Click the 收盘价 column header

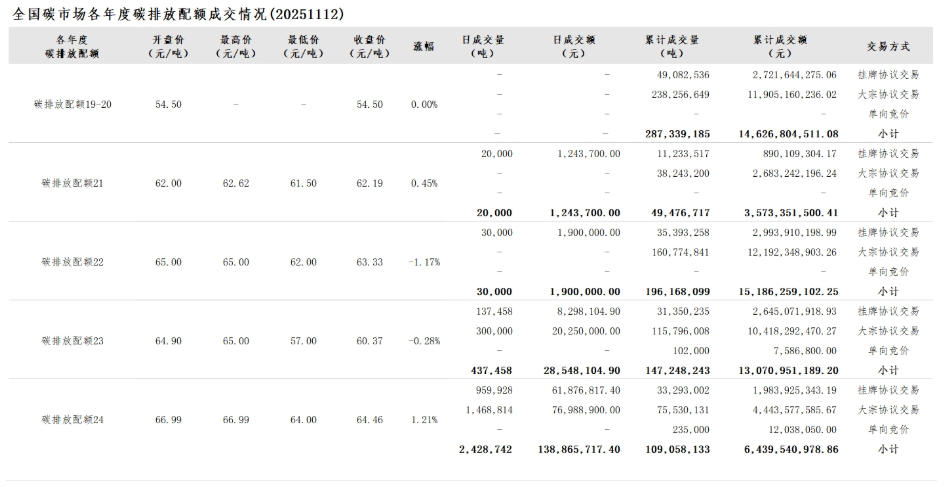[370, 47]
